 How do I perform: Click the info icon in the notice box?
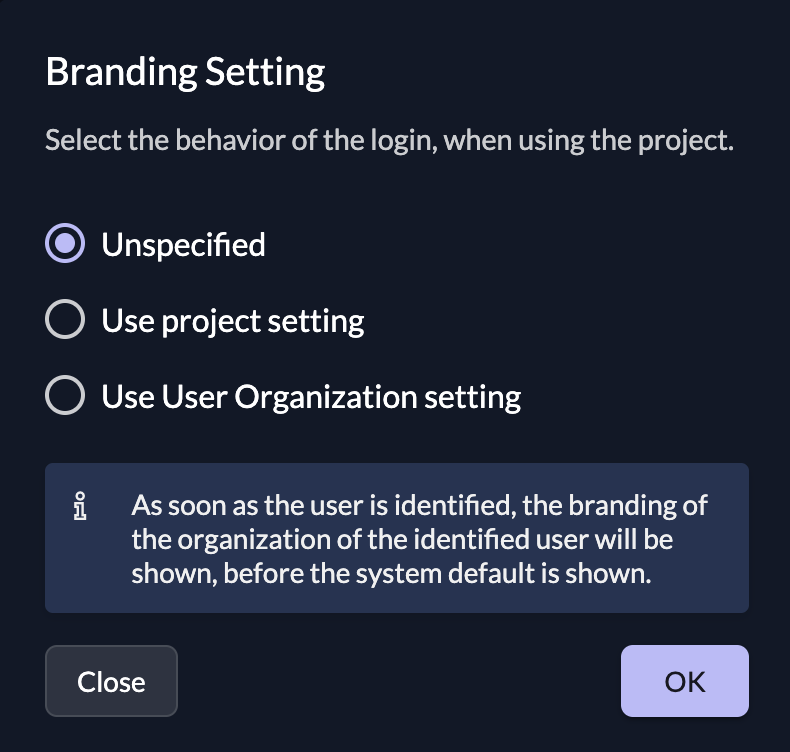click(82, 507)
